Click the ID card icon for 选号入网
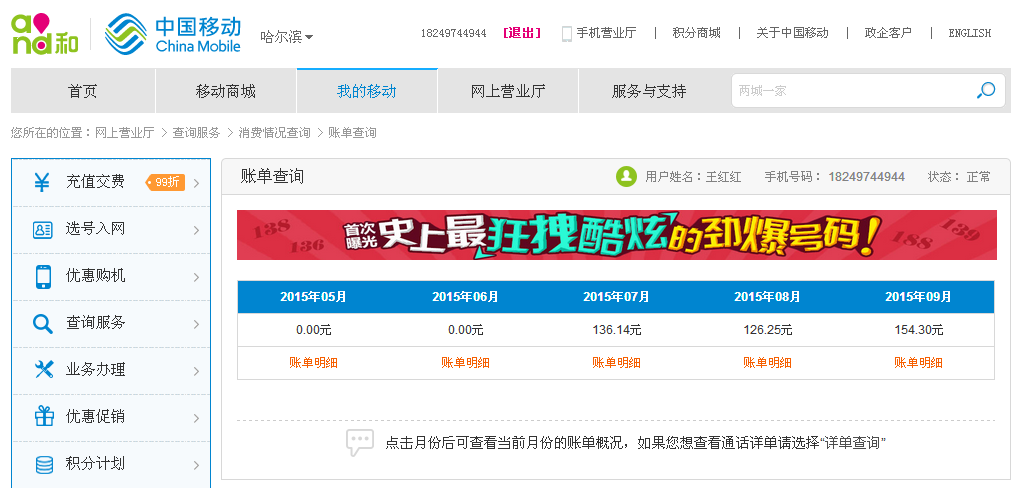This screenshot has width=1032, height=488. (42, 229)
